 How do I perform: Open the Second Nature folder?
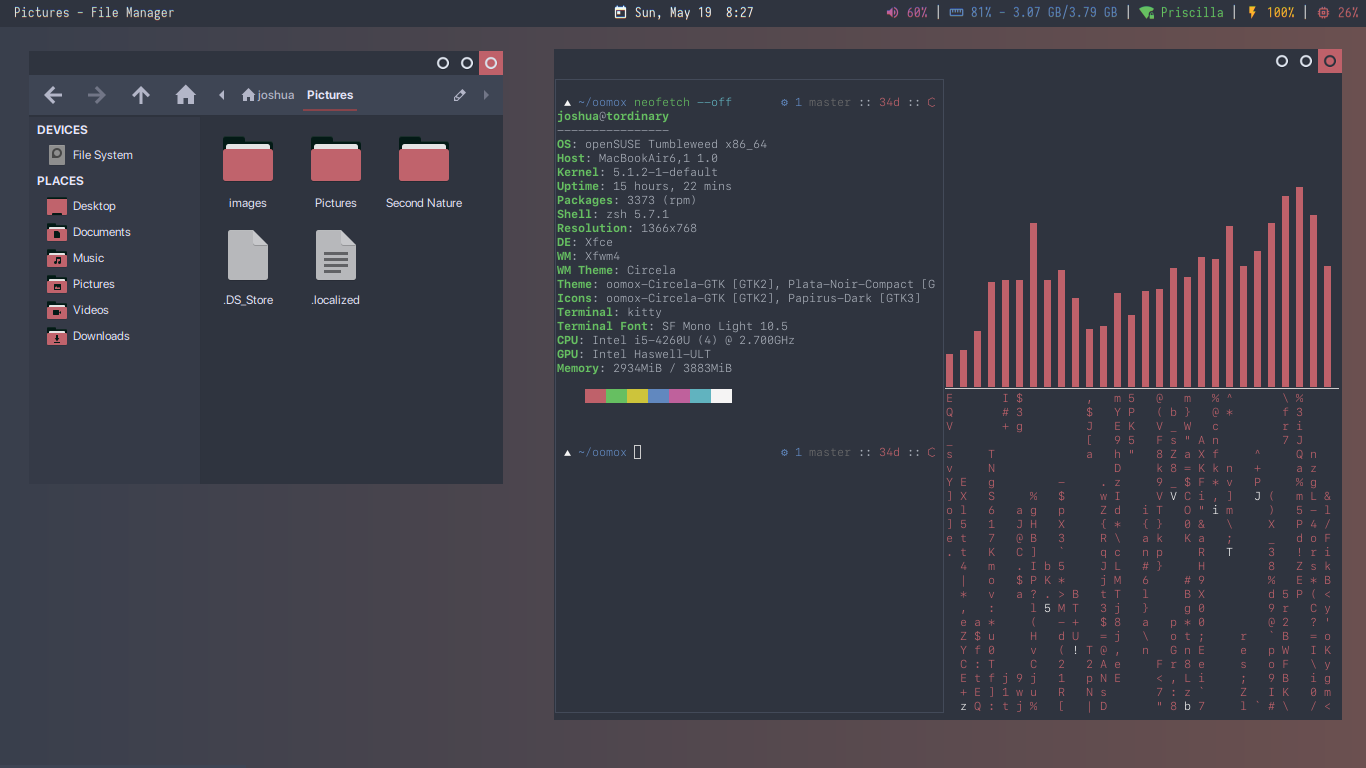[x=424, y=161]
